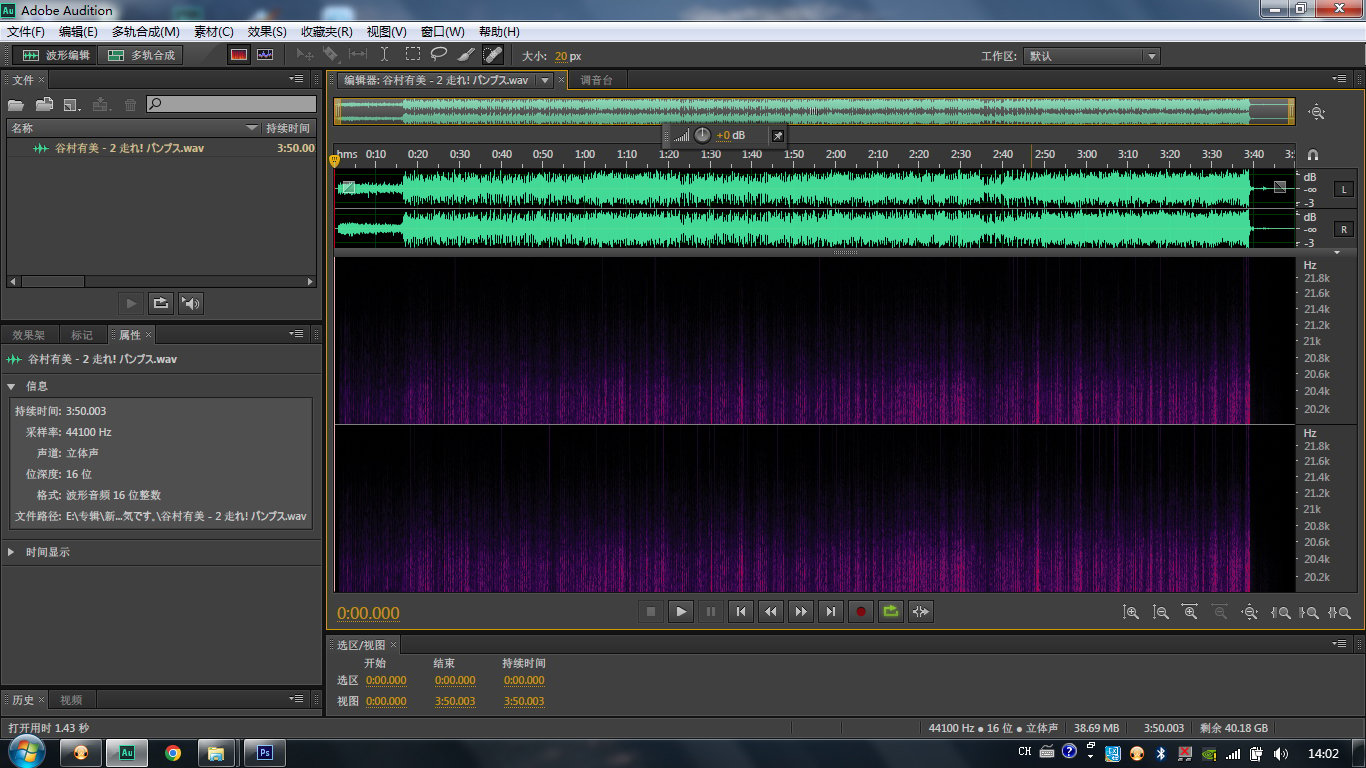Toggle Skip Selection transport button

[921, 611]
